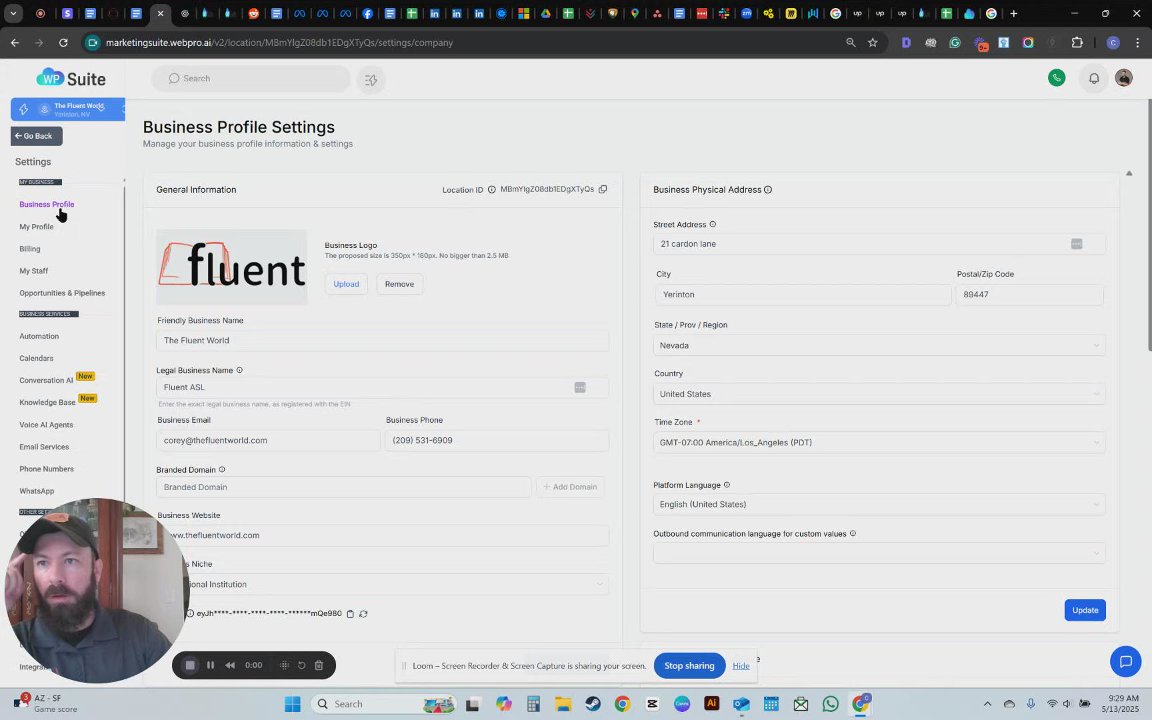Open Knowledge Base settings
This screenshot has height=720, width=1152.
pos(47,402)
